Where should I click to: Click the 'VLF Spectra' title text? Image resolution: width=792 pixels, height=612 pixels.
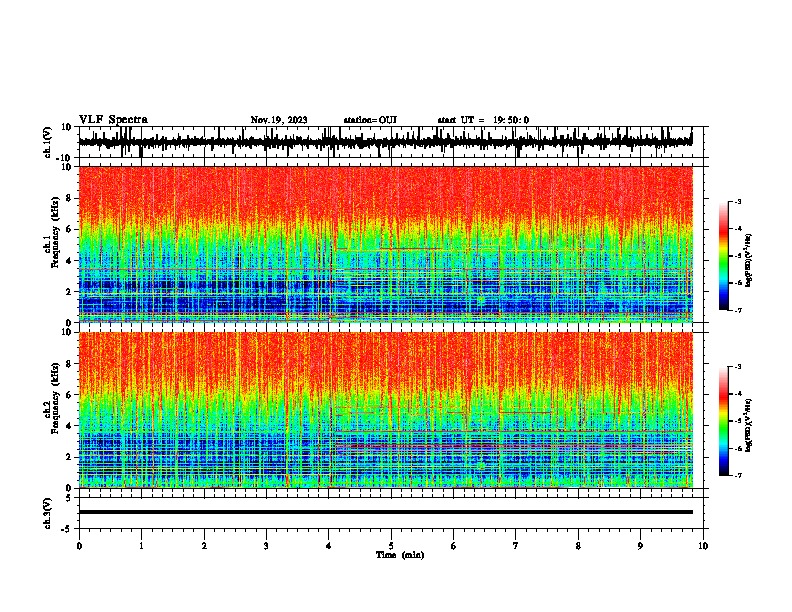113,120
